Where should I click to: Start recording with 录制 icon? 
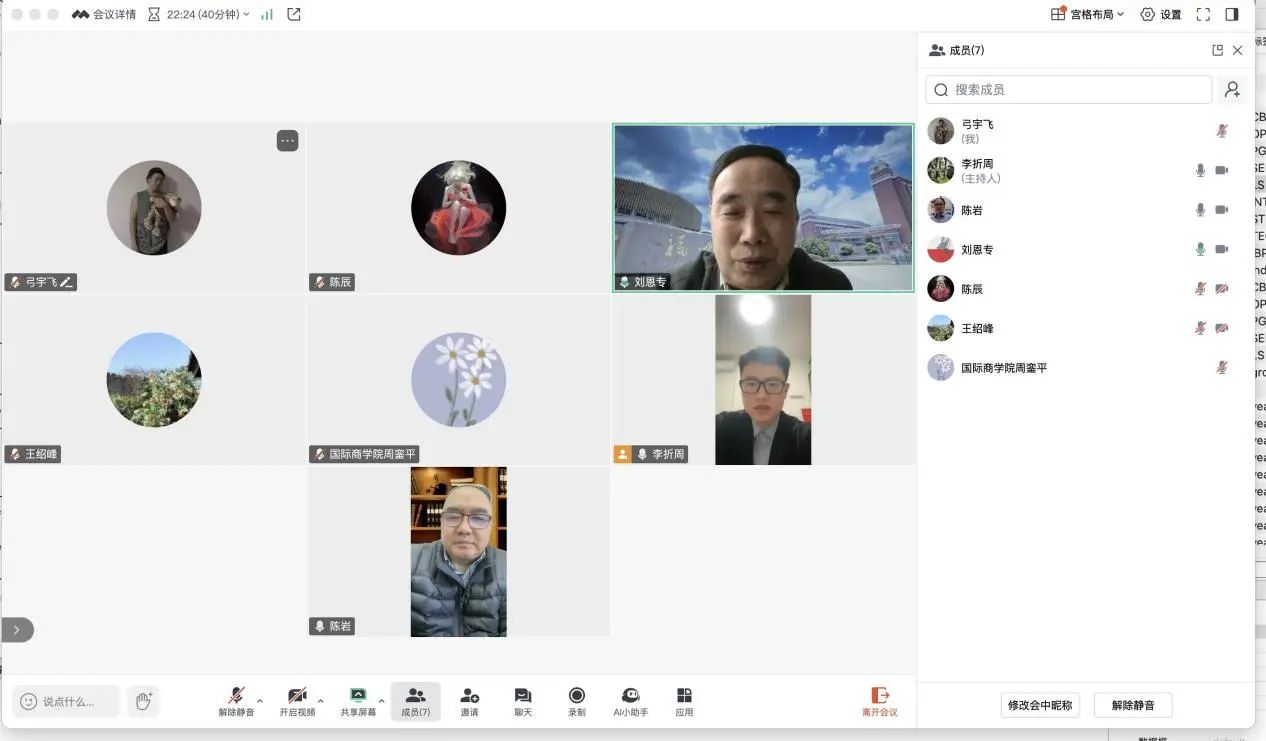click(x=577, y=701)
